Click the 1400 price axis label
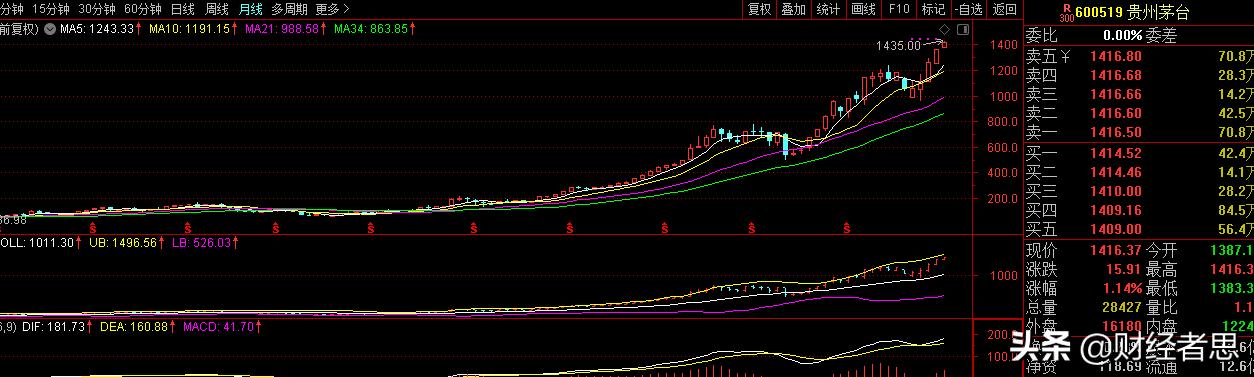The width and height of the screenshot is (1254, 377). coord(1003,45)
